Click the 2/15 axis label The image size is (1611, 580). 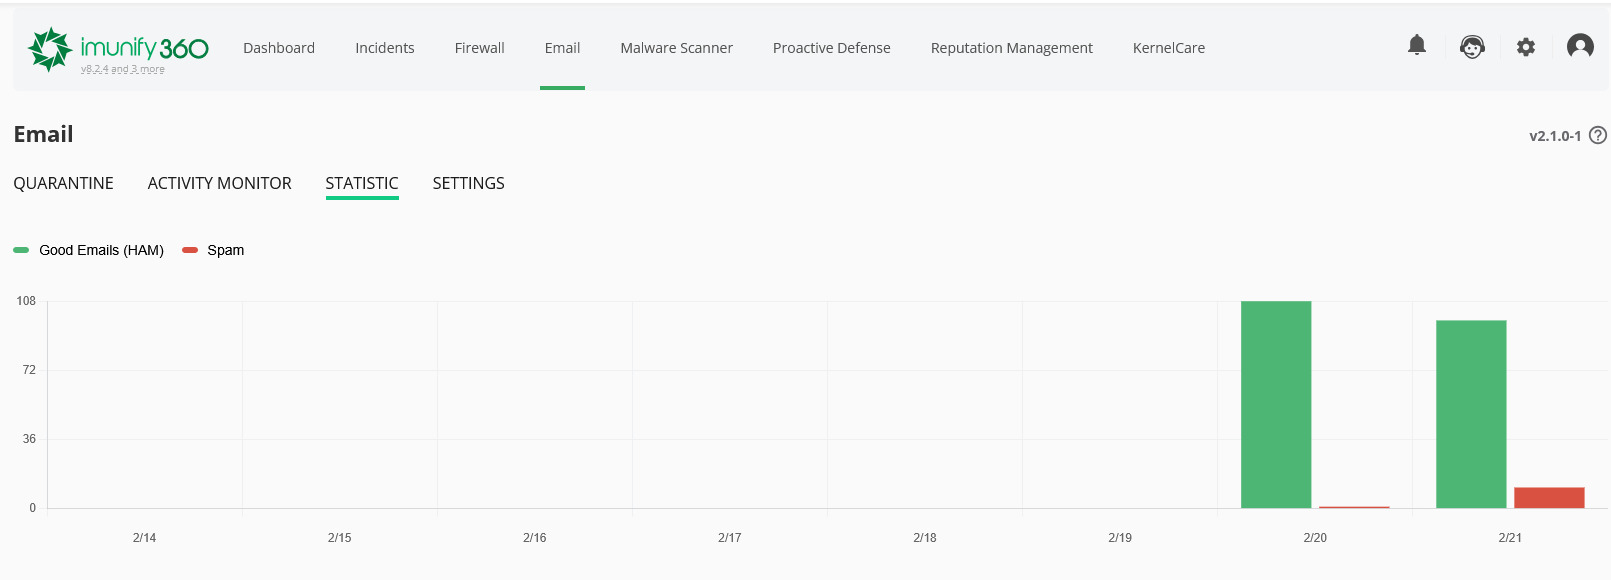(340, 538)
